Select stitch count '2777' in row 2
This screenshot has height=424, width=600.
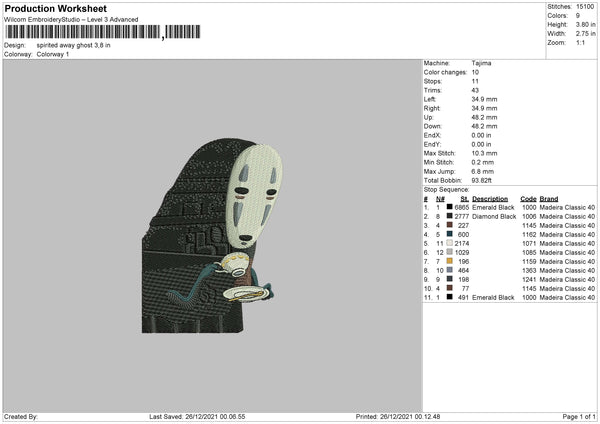pyautogui.click(x=461, y=217)
